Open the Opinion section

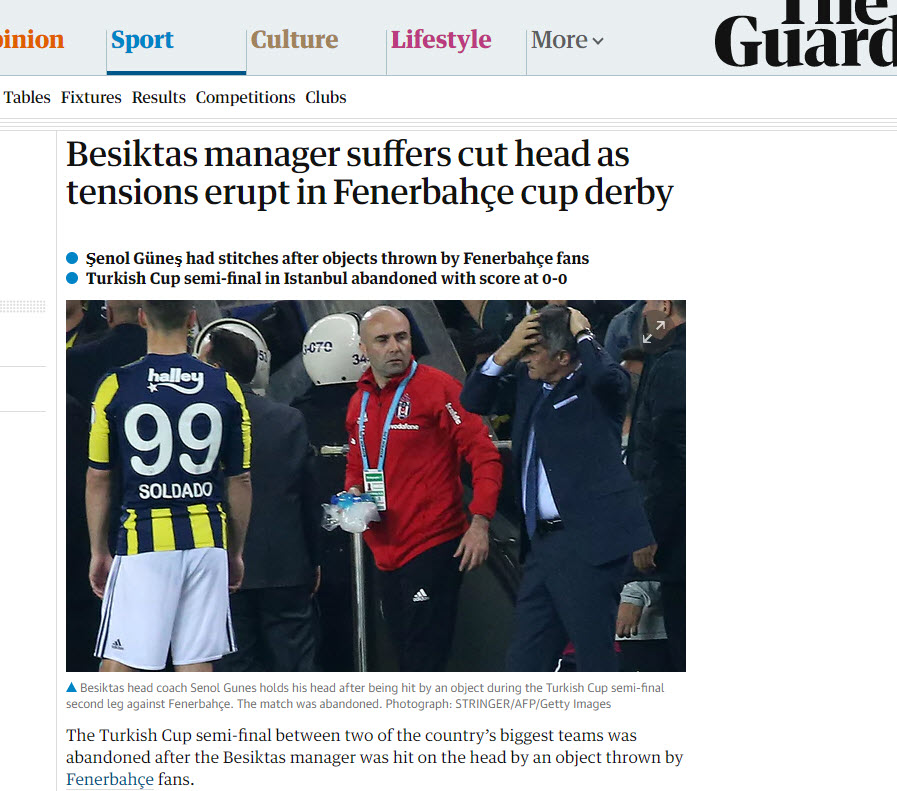click(32, 40)
